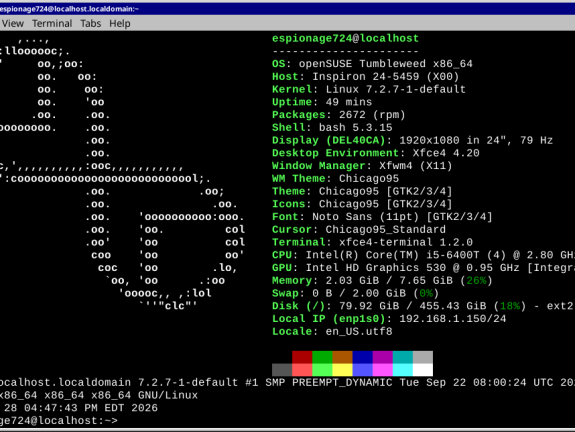This screenshot has width=575, height=432.
Task: Click the dark green color block
Action: point(322,357)
